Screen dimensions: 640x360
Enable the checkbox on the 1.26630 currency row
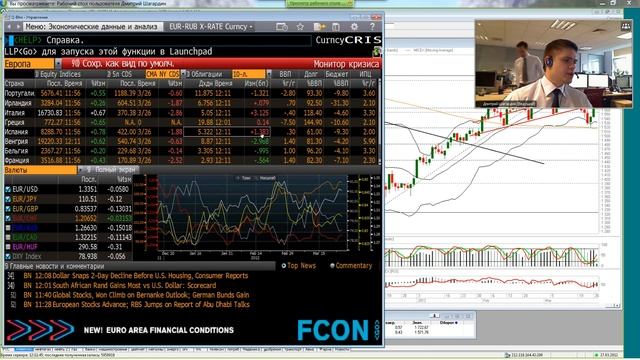coord(8,228)
